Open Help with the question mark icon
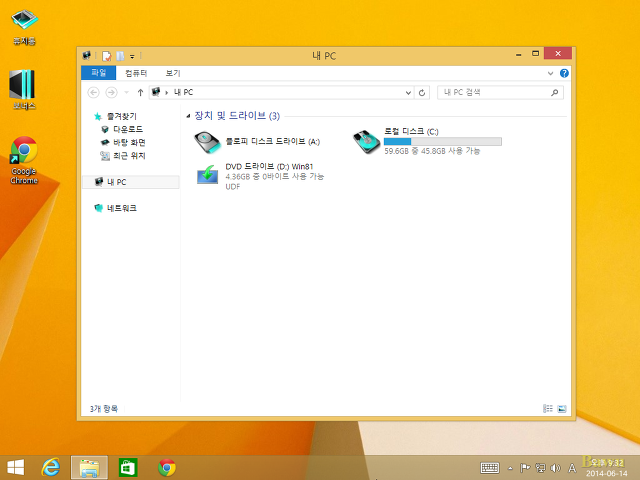640x480 pixels. pyautogui.click(x=564, y=73)
